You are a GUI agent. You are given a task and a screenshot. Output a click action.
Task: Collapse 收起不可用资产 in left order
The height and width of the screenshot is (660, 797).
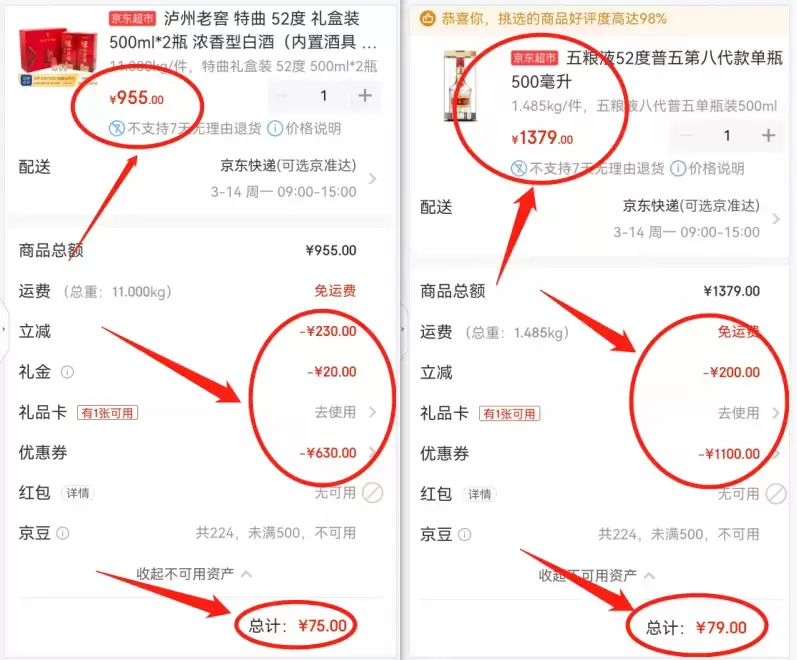pos(194,574)
